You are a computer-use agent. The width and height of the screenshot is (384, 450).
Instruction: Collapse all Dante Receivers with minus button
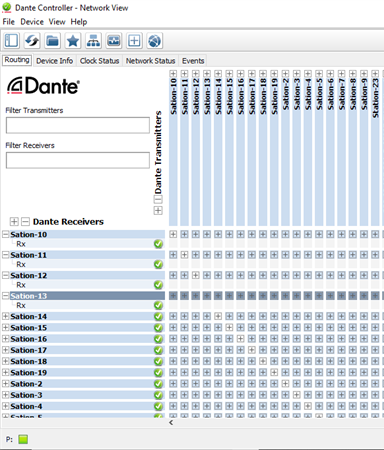coord(25,222)
